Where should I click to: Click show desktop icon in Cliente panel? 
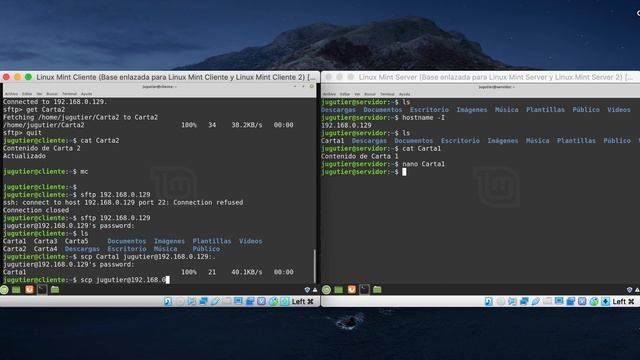(x=16, y=290)
